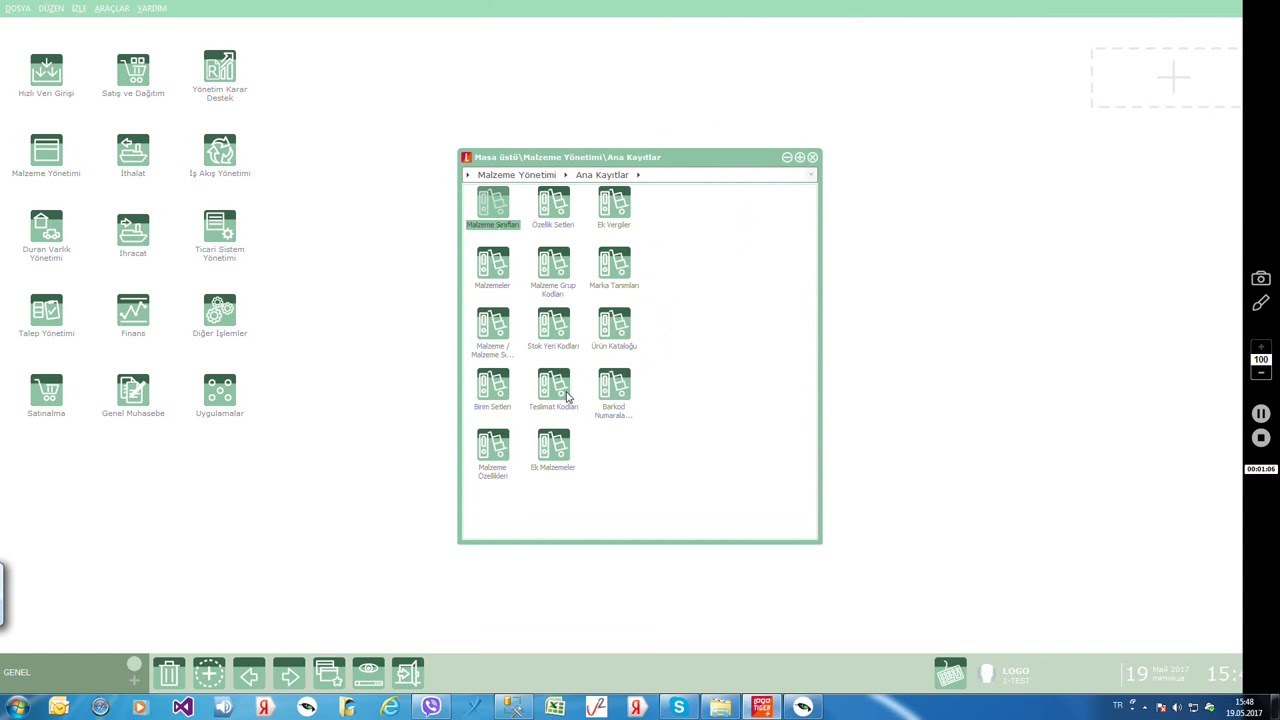Open Özellik Setleri icon
Screen dimensions: 1280x720
pyautogui.click(x=553, y=209)
